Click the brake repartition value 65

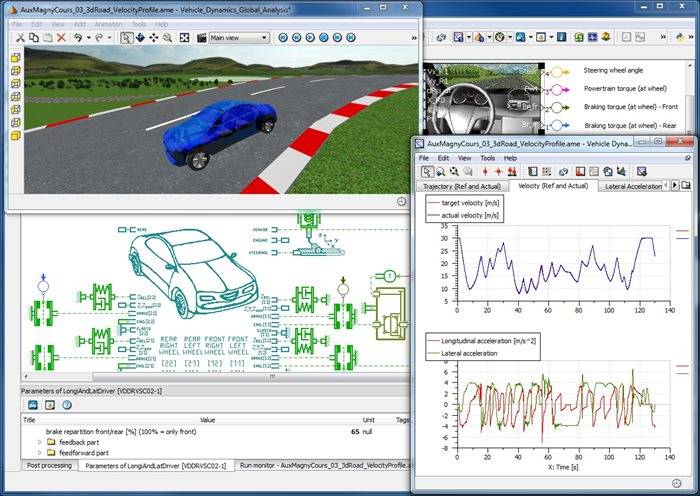coord(354,430)
